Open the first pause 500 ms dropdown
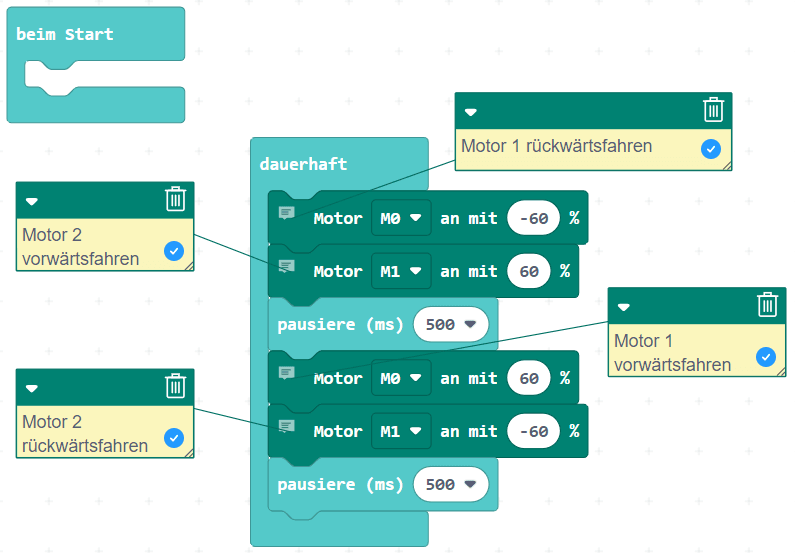This screenshot has width=795, height=553. pos(451,324)
